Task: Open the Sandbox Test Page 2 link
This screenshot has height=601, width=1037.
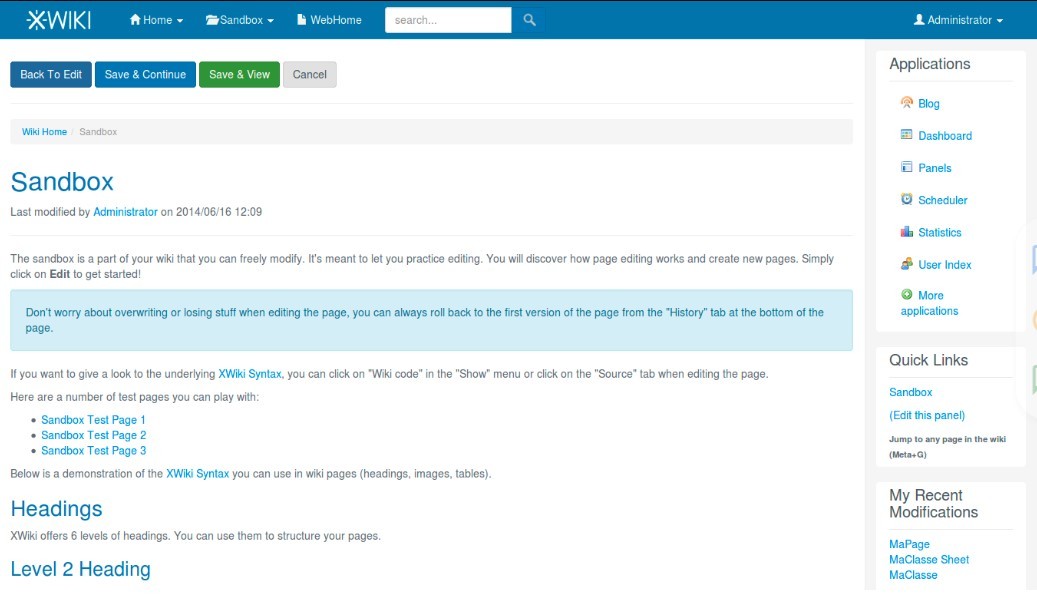Action: click(x=93, y=435)
